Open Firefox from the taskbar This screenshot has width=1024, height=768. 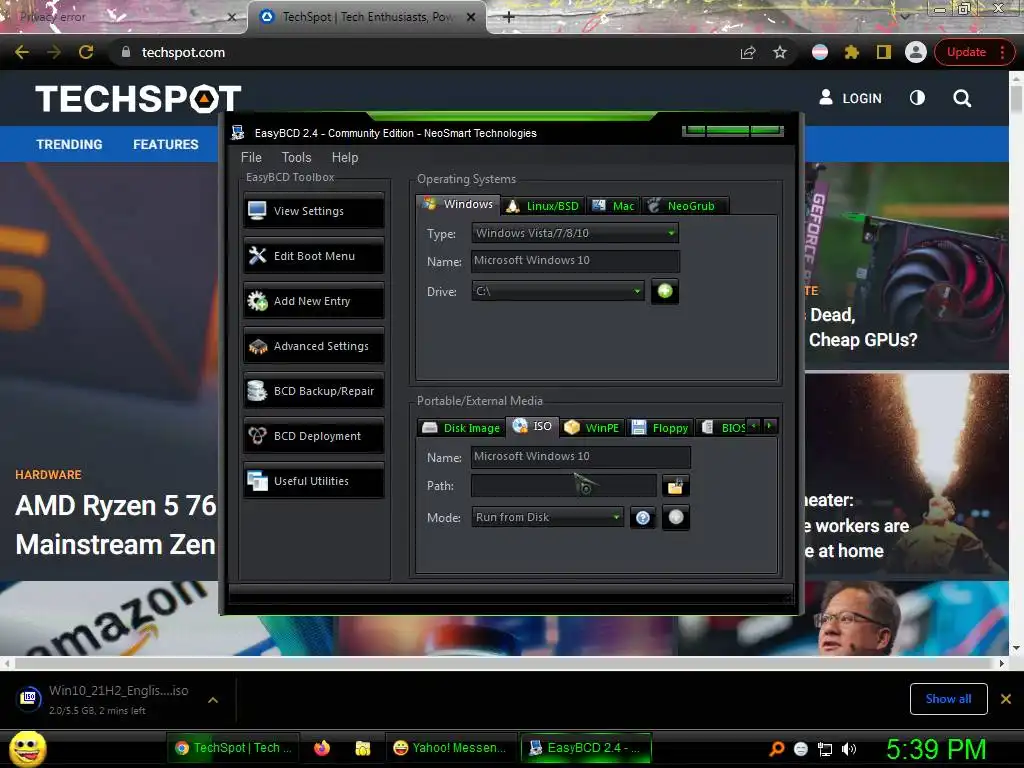322,748
